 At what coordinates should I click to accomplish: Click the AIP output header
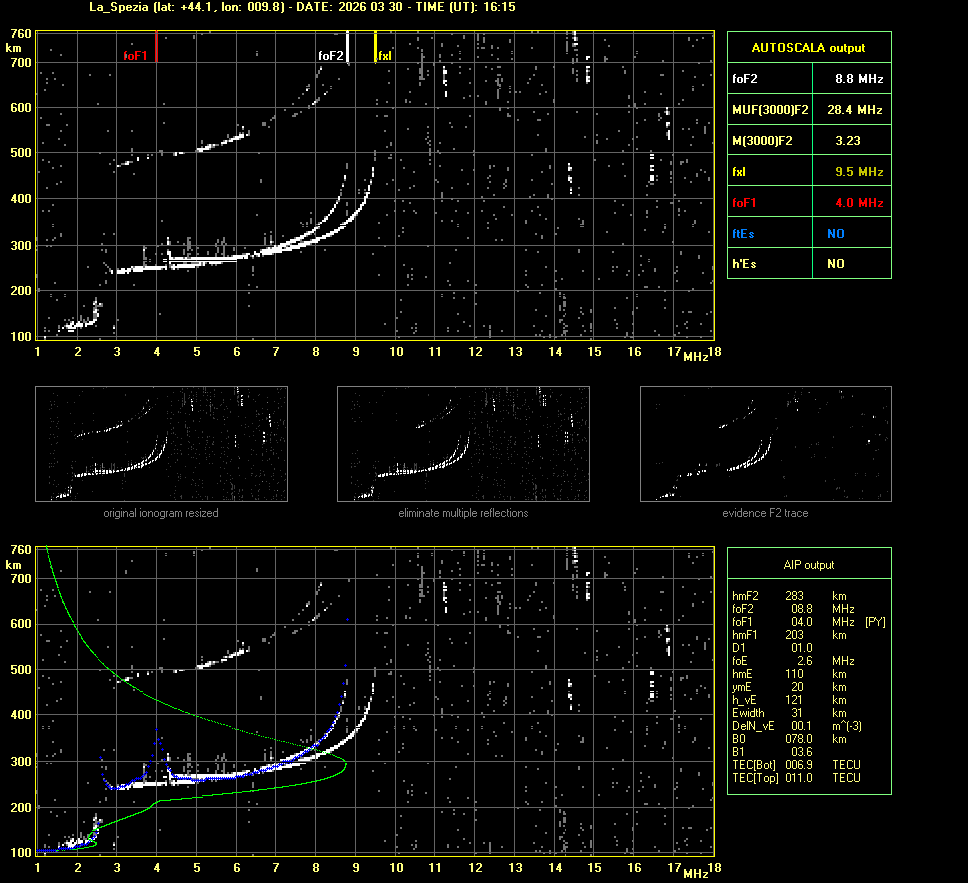[x=808, y=565]
